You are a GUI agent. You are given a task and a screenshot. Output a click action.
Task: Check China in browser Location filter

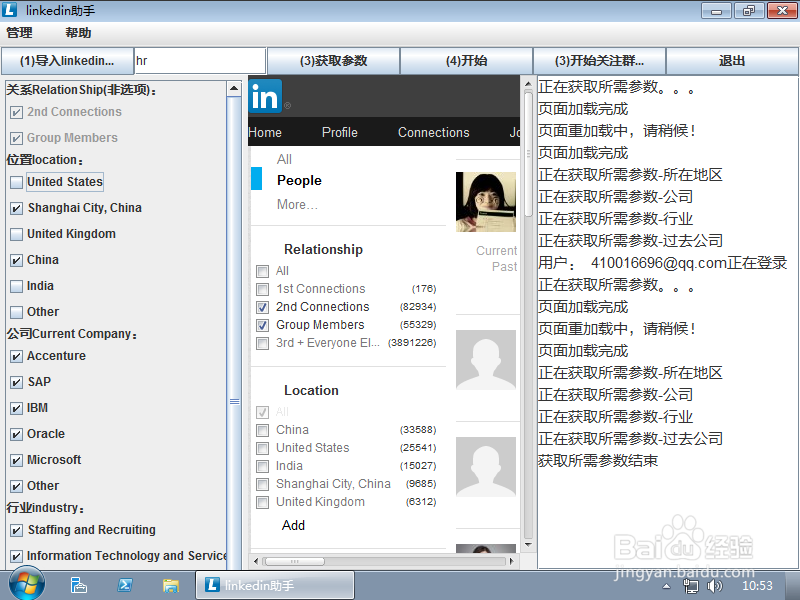[262, 430]
